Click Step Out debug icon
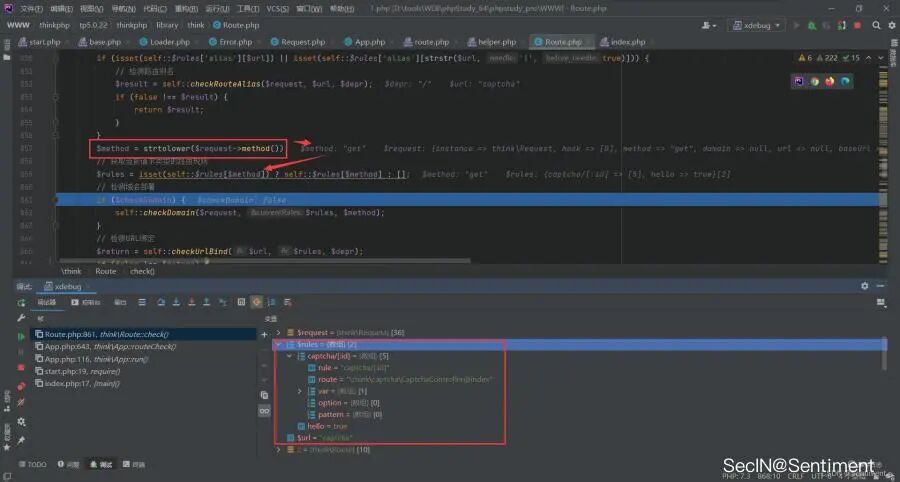900x482 pixels. [207, 302]
